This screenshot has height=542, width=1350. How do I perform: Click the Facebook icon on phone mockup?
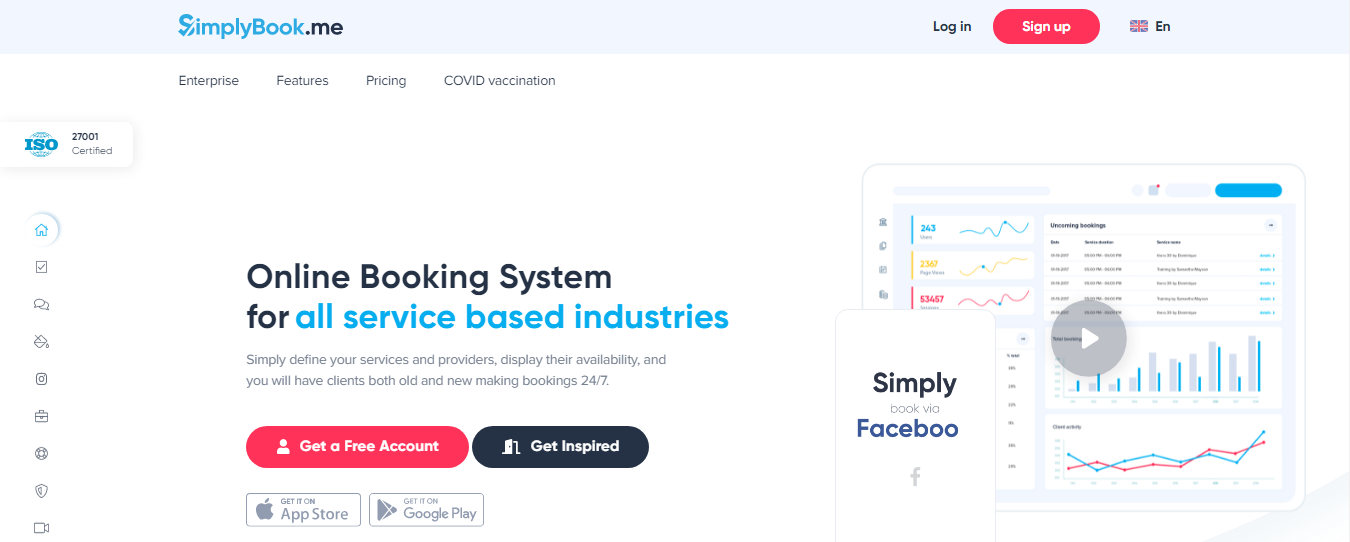click(x=914, y=477)
